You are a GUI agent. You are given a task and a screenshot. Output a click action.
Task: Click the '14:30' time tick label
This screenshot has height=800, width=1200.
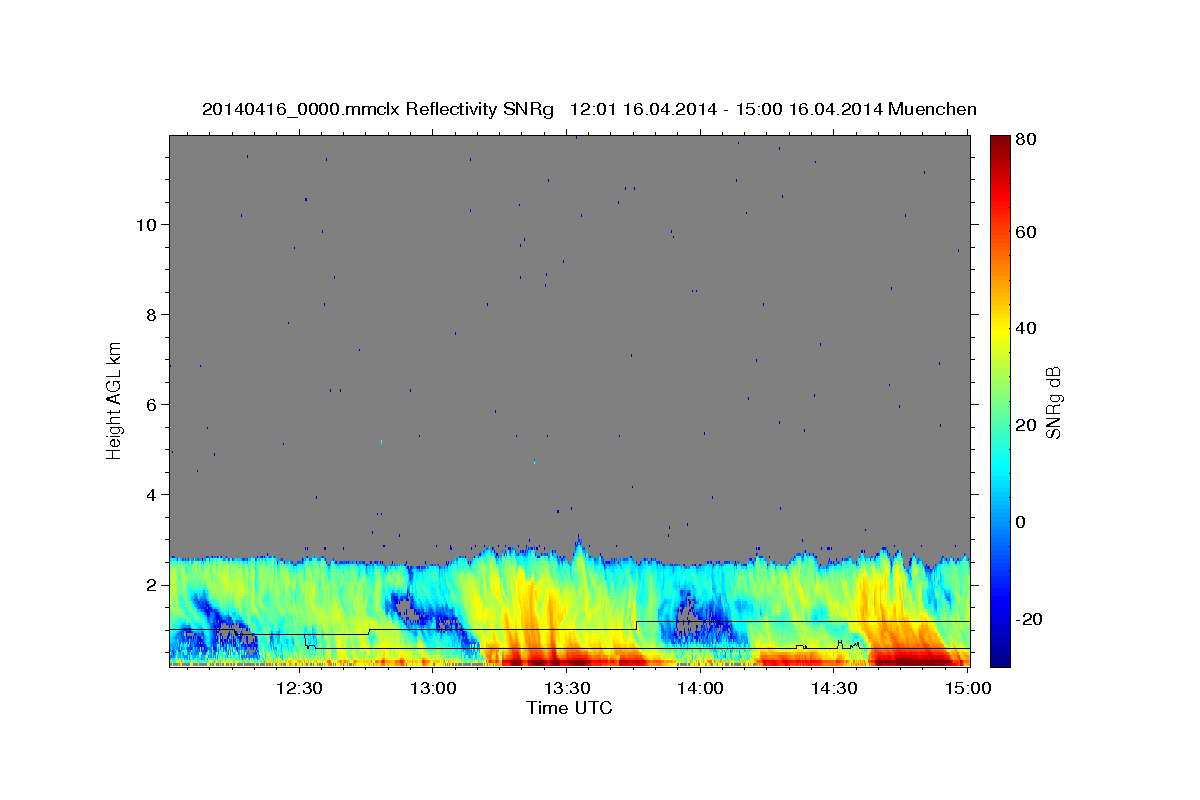(834, 688)
